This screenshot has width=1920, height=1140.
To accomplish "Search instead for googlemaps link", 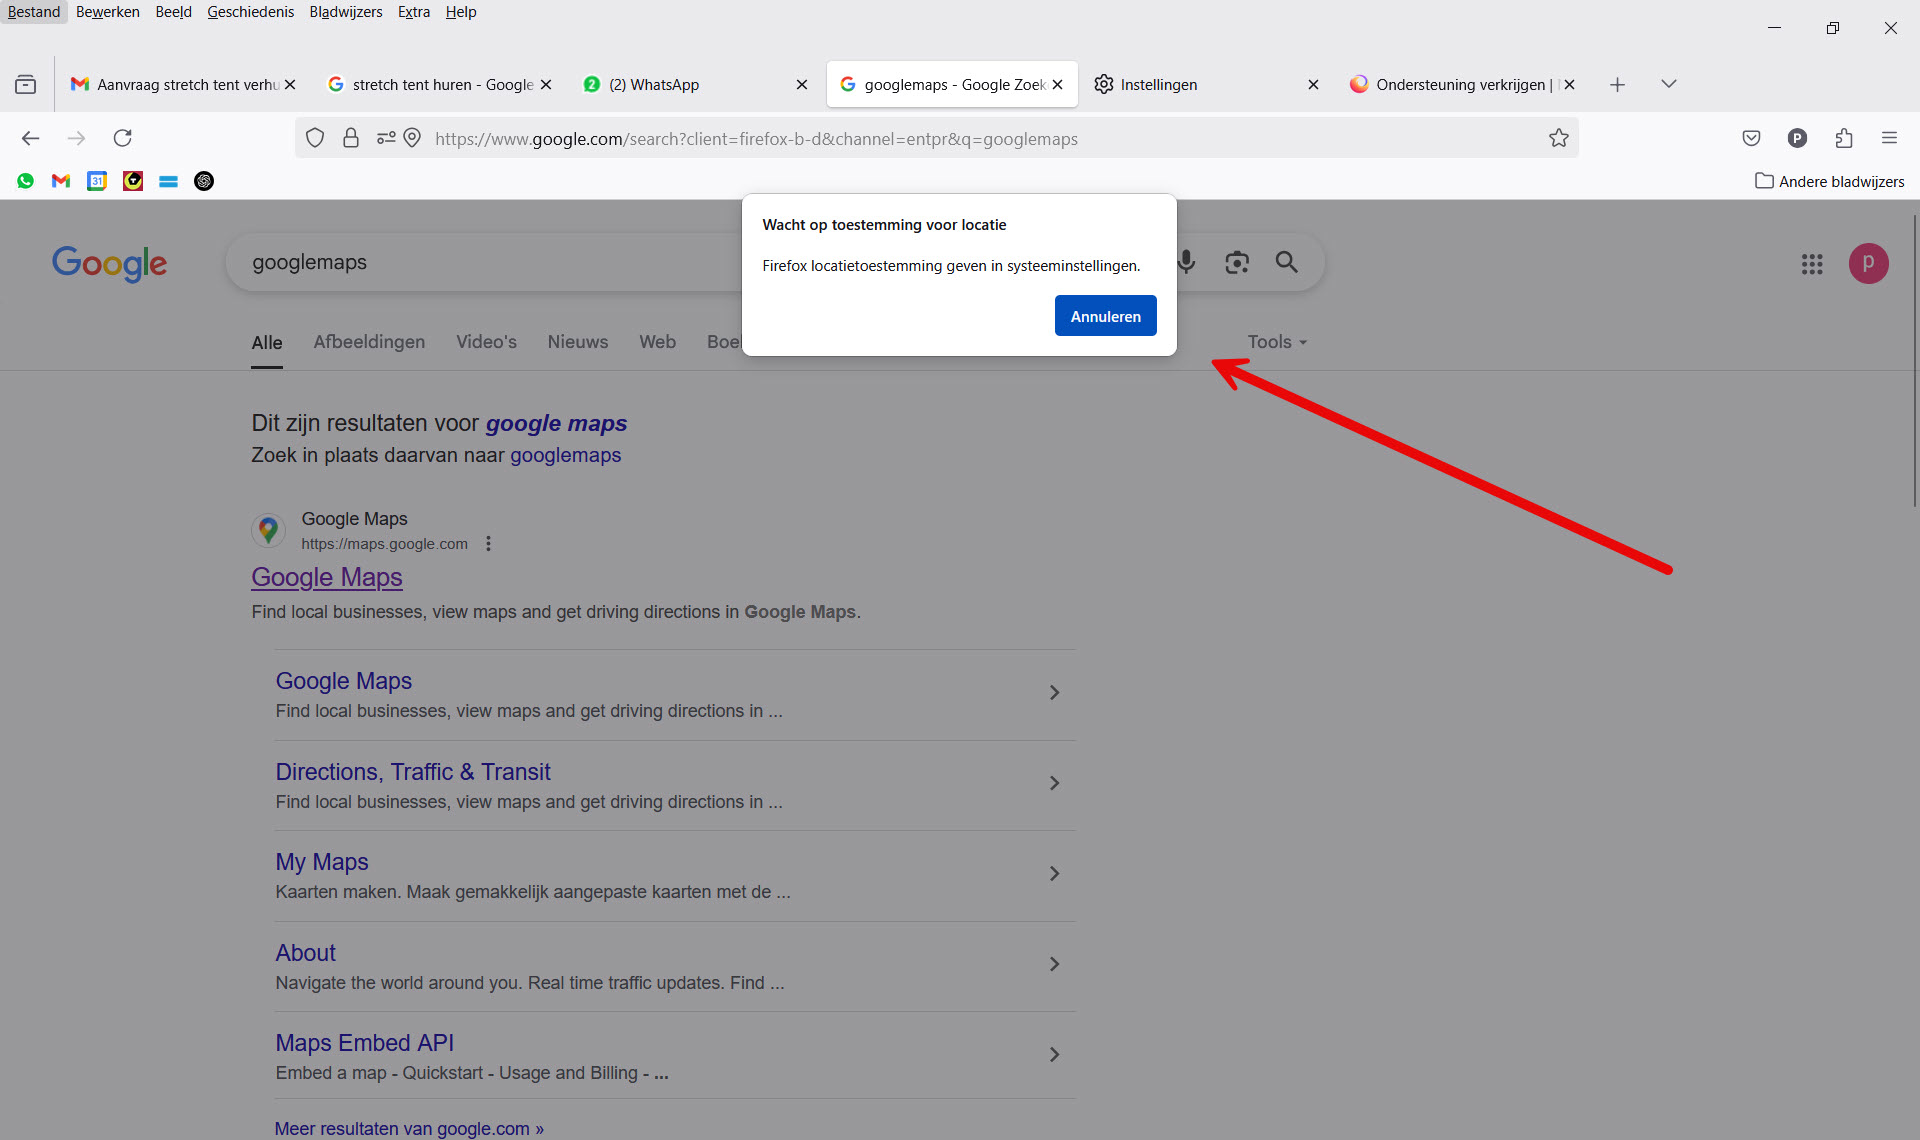I will [565, 455].
